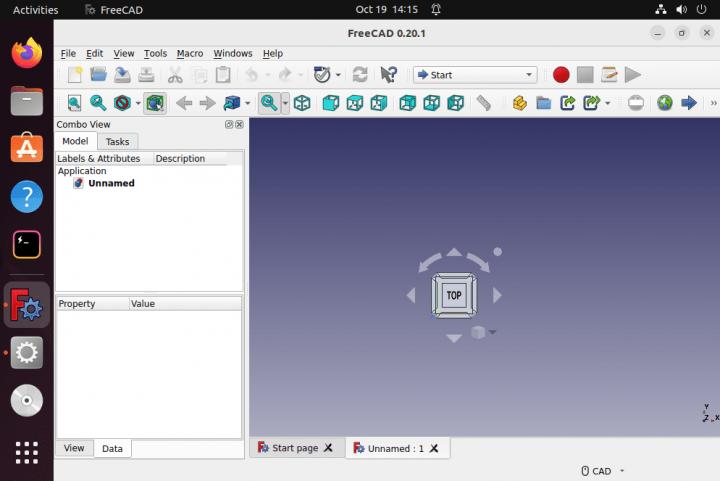The image size is (720, 481).
Task: Click the Fit all zoom icon
Action: click(75, 103)
